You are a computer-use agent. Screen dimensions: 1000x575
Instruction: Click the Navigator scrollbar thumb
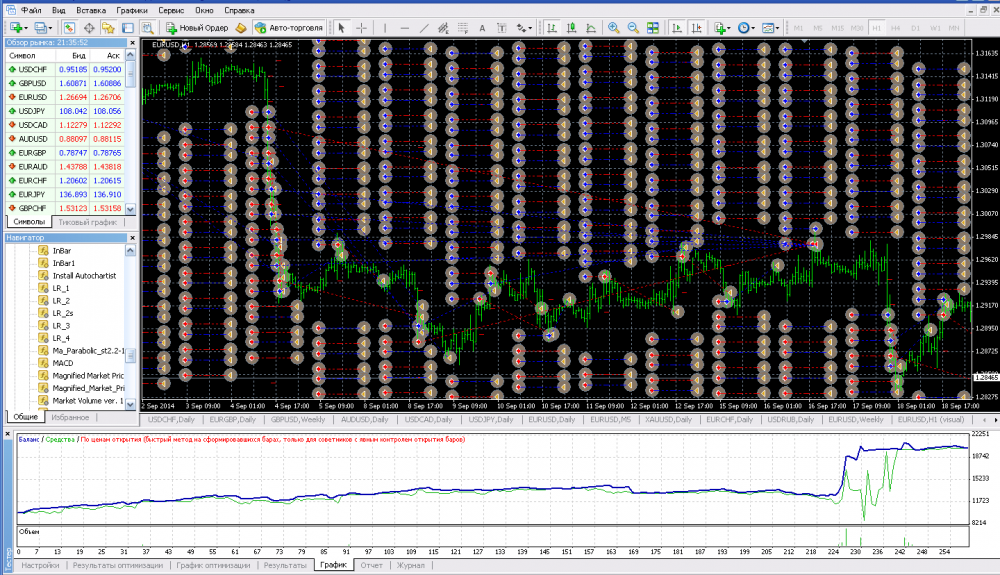(x=131, y=356)
